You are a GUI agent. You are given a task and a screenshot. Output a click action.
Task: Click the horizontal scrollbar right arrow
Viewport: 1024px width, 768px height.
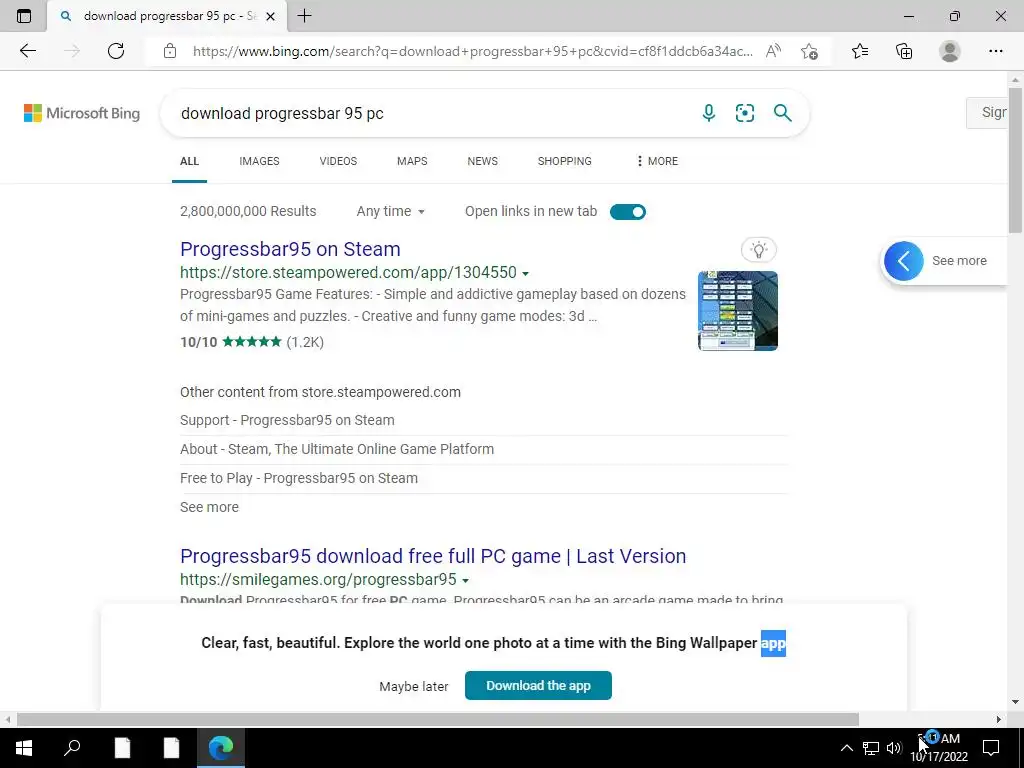click(x=998, y=719)
